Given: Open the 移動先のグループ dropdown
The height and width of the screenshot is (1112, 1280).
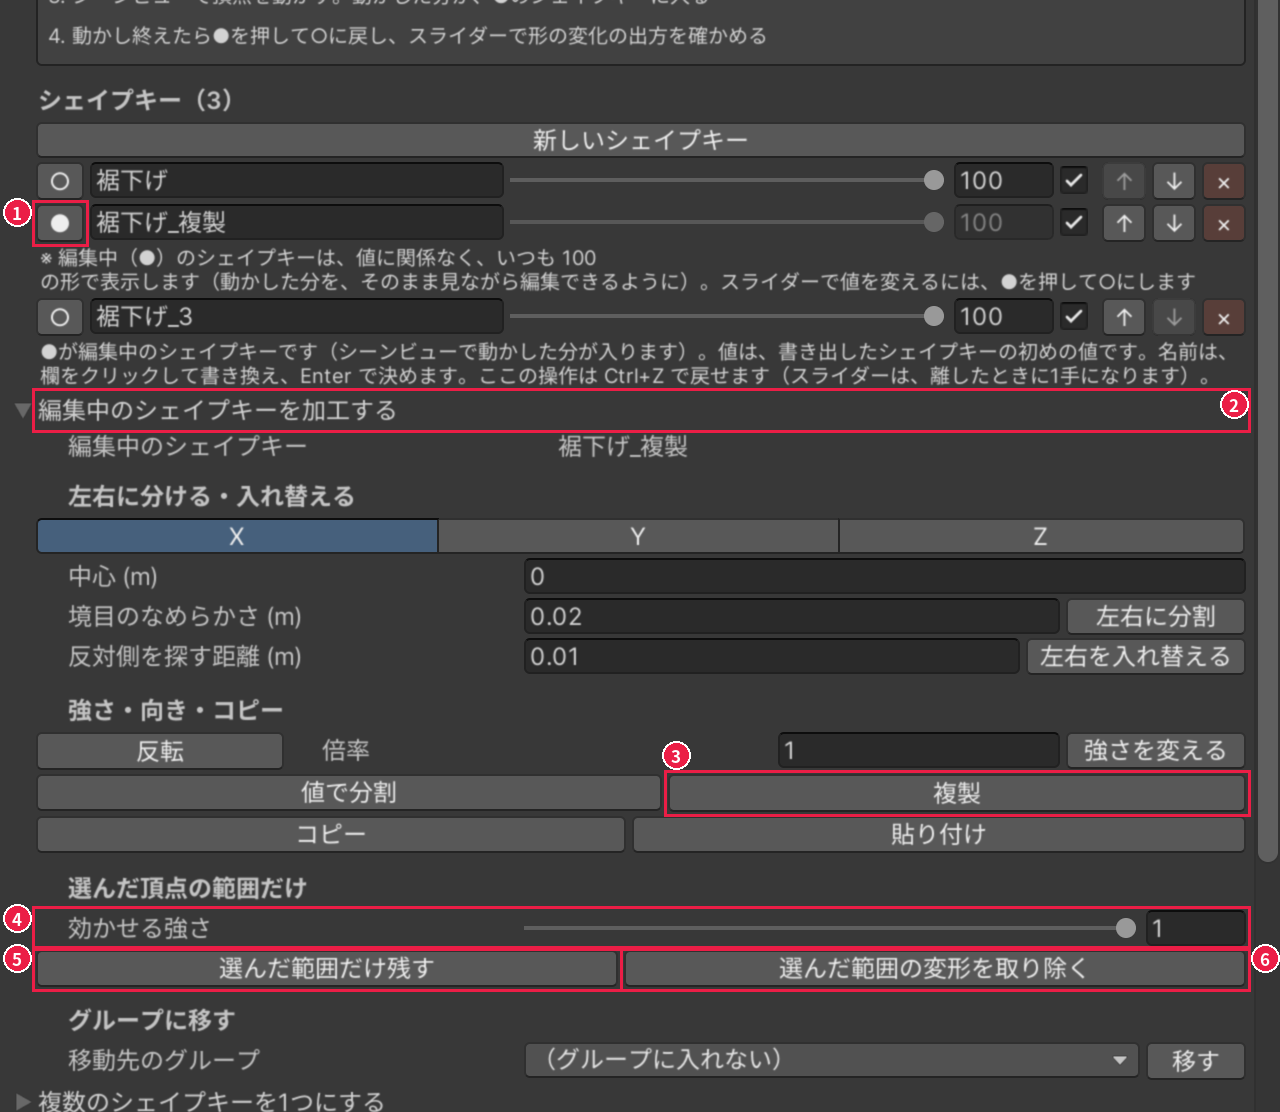Looking at the screenshot, I should coord(831,1060).
